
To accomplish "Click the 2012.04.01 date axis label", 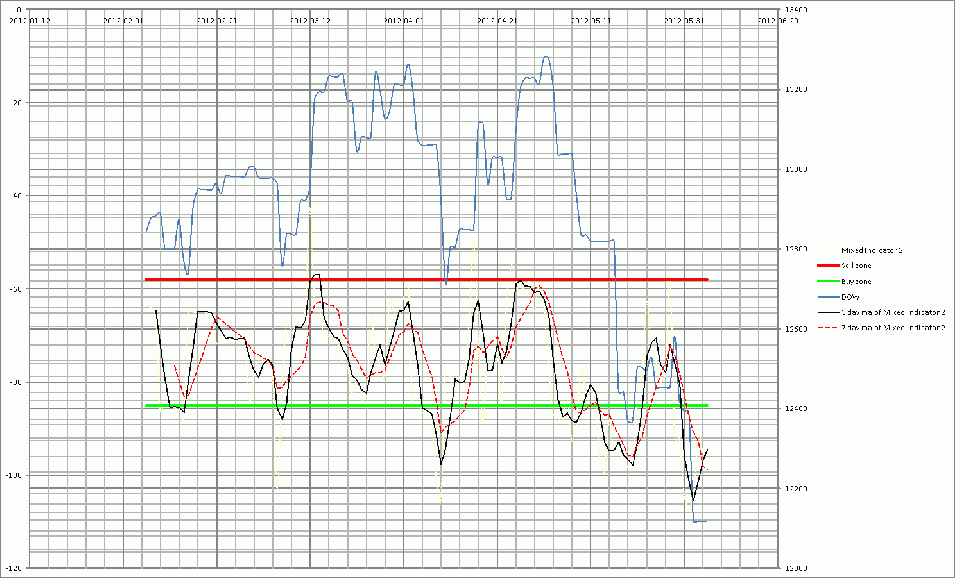I will click(x=403, y=20).
